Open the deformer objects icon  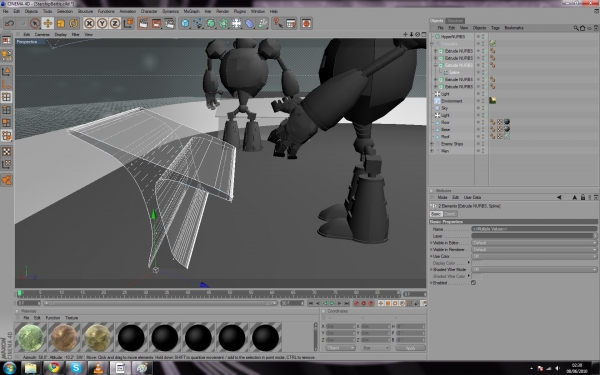[x=249, y=23]
